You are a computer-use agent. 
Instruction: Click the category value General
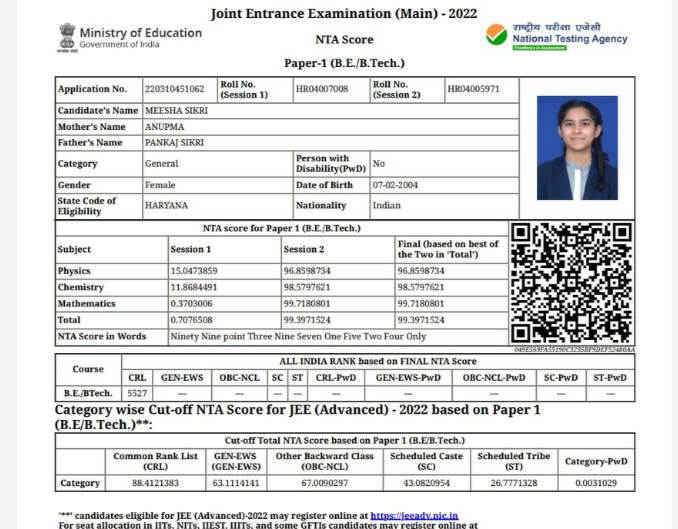pos(161,164)
